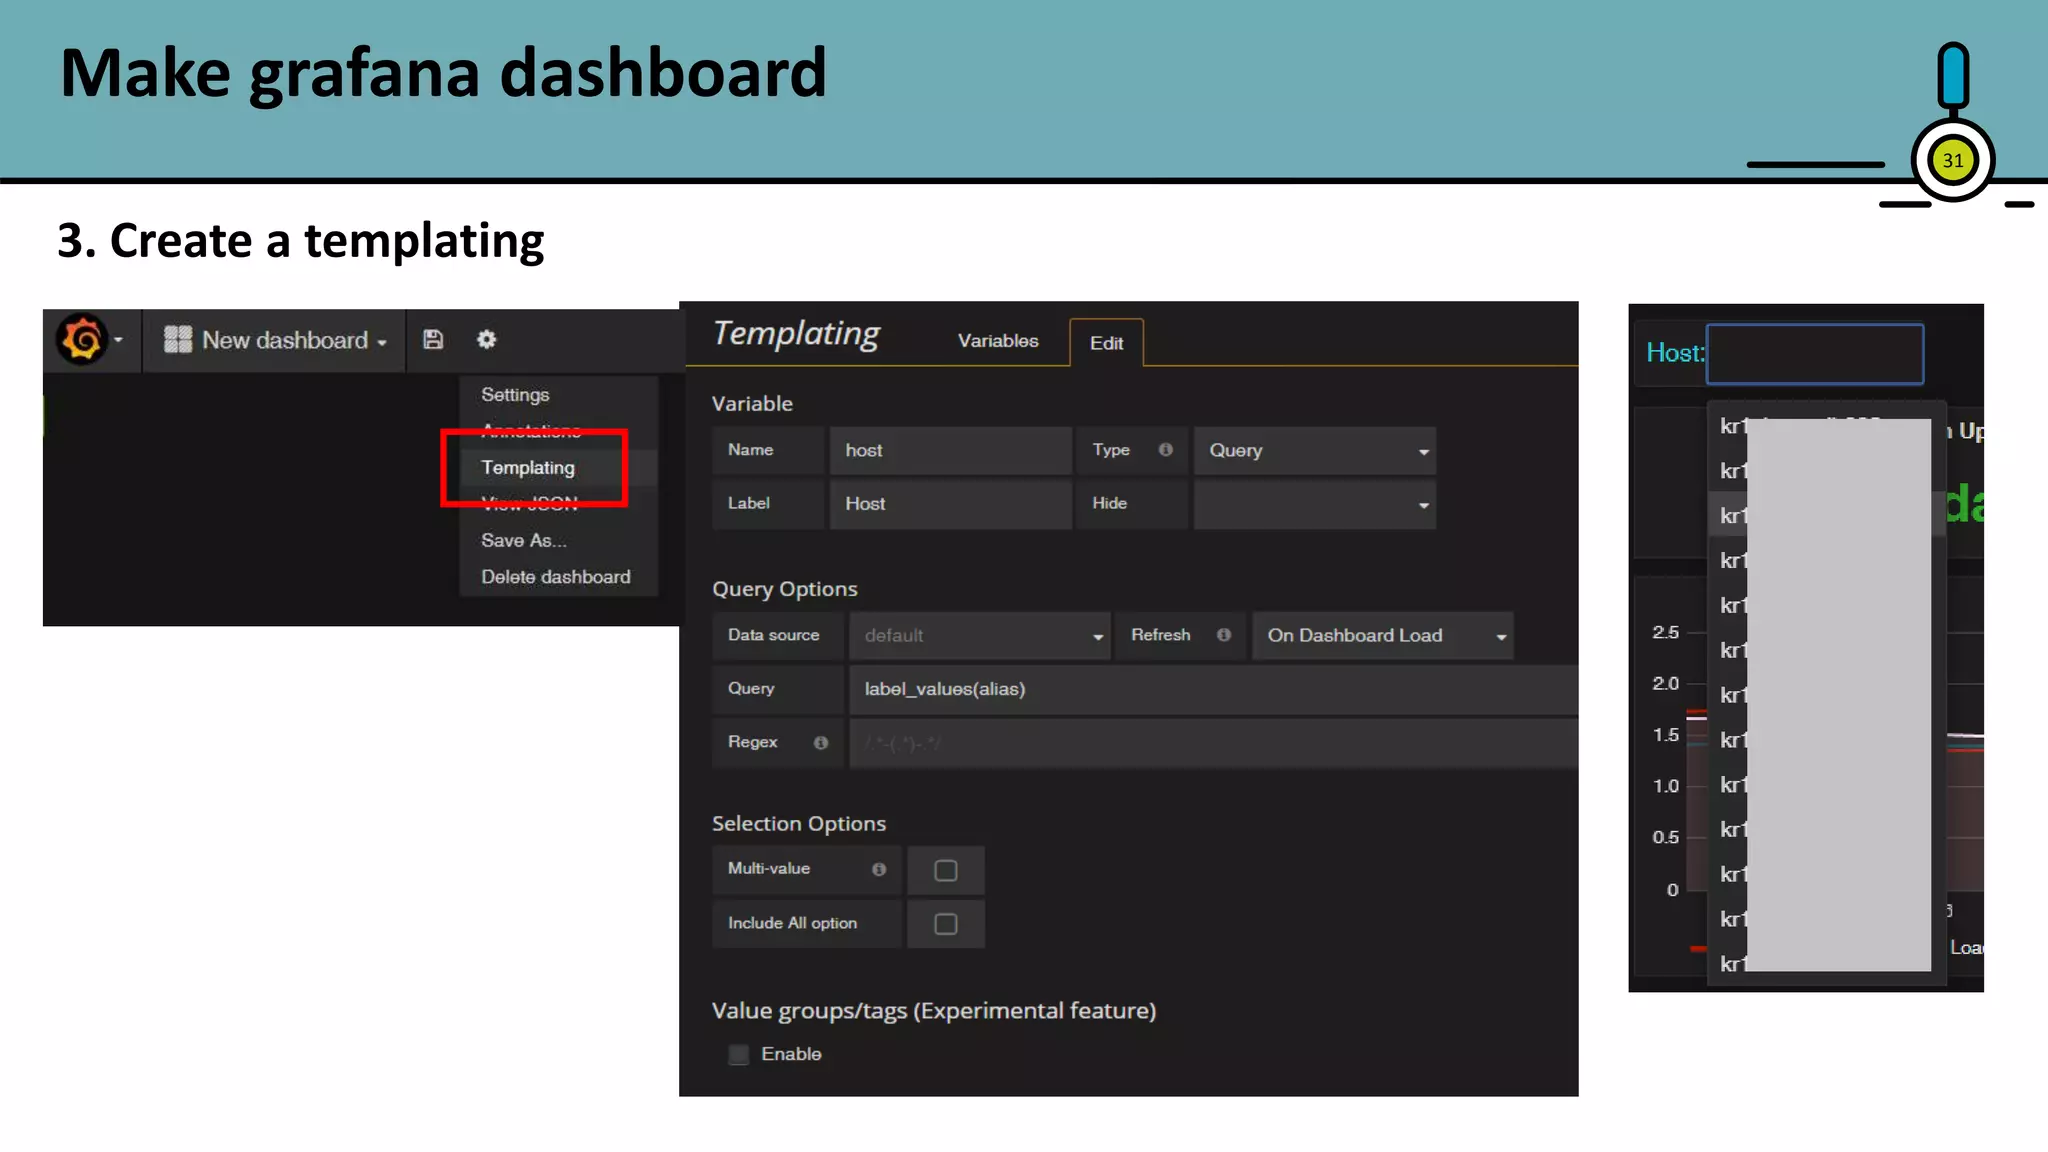This screenshot has width=2048, height=1152.
Task: Open the settings gear icon
Action: (486, 340)
